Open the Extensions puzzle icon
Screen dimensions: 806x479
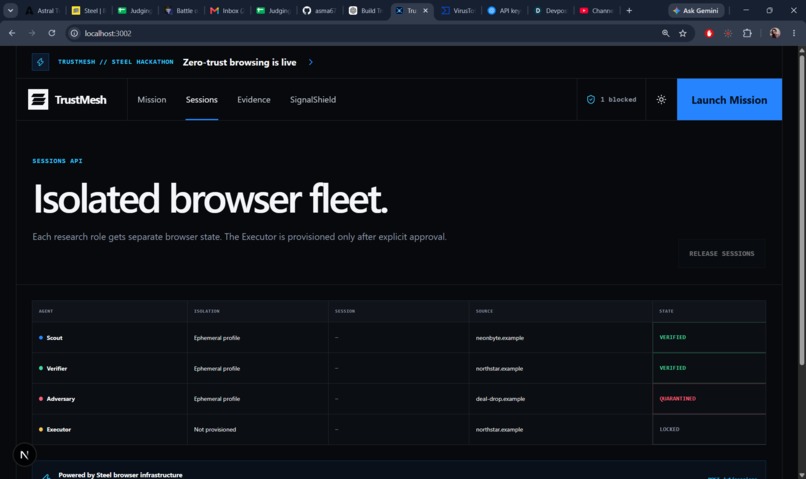747,33
